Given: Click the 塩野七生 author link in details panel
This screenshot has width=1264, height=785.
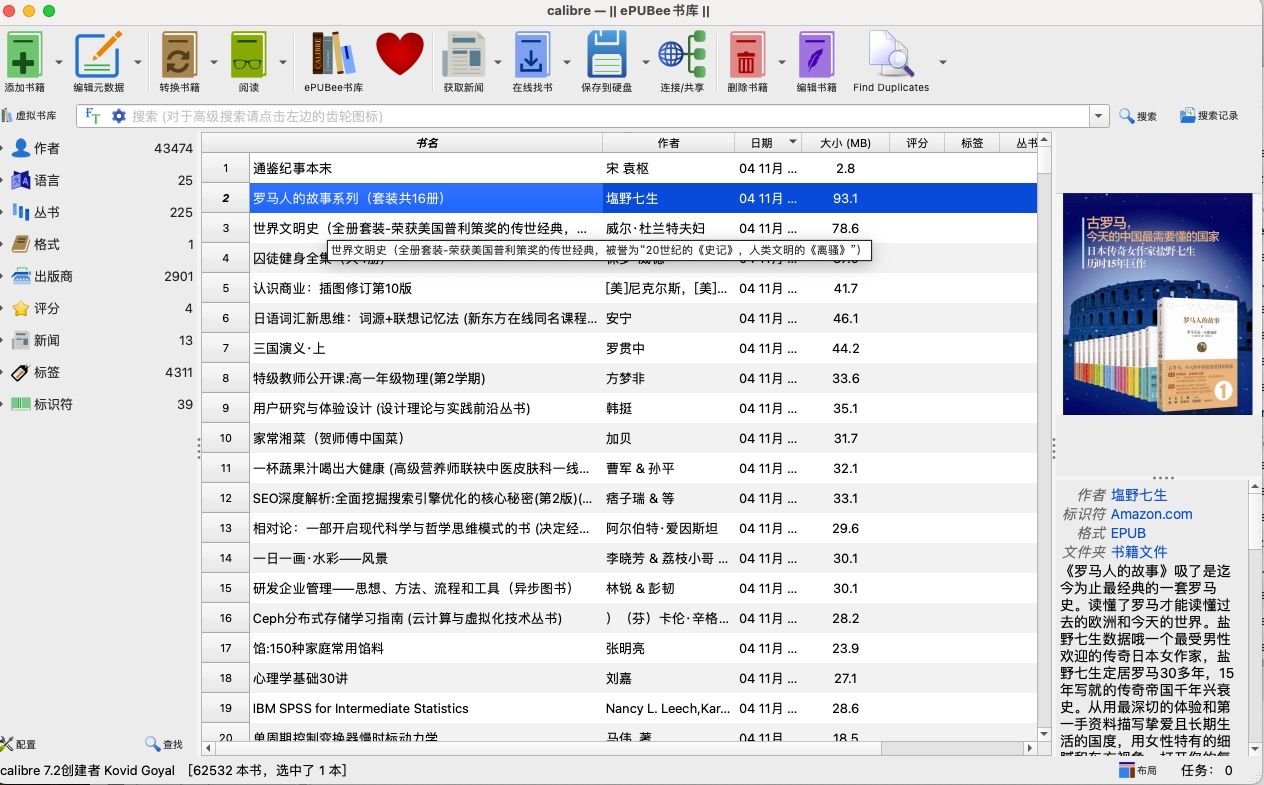Looking at the screenshot, I should pos(1139,495).
